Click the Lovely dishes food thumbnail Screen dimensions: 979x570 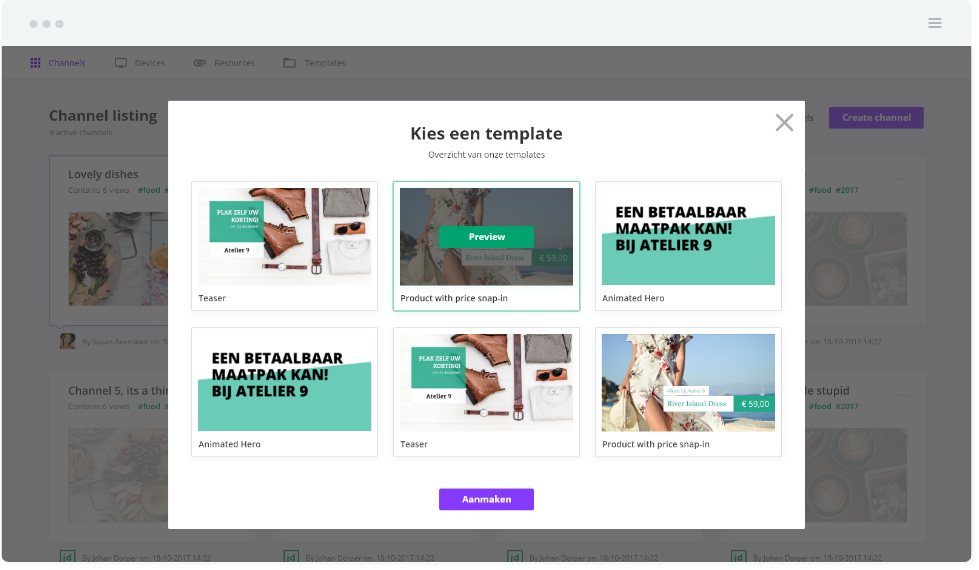click(118, 258)
